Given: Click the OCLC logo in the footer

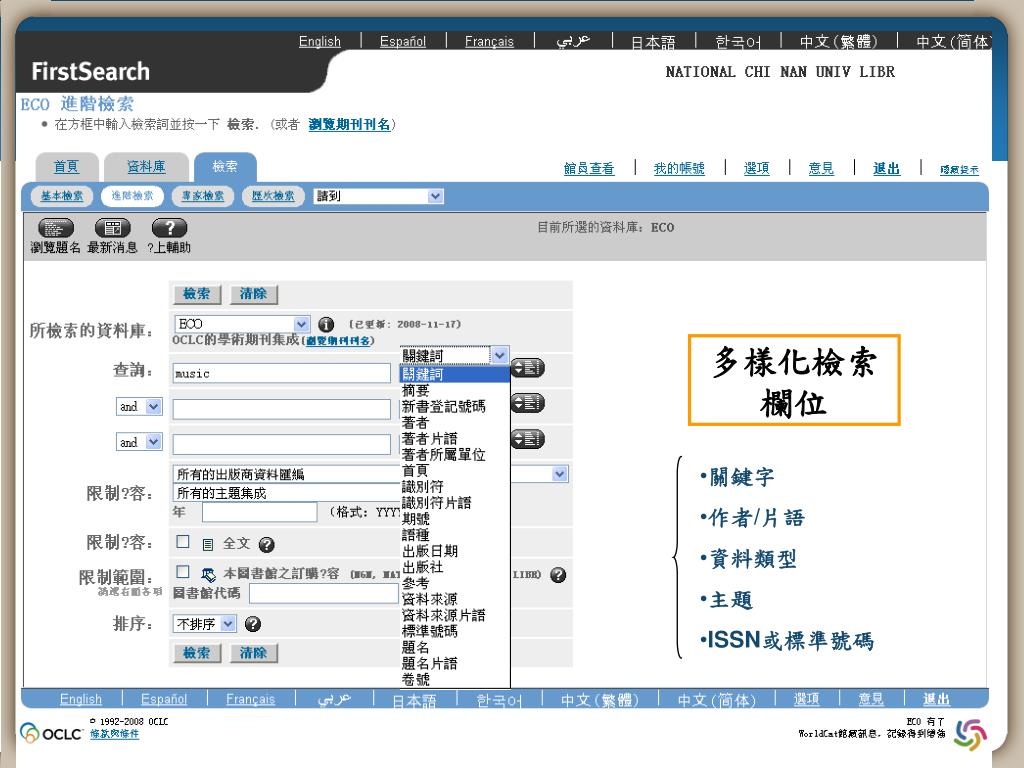Looking at the screenshot, I should [51, 733].
